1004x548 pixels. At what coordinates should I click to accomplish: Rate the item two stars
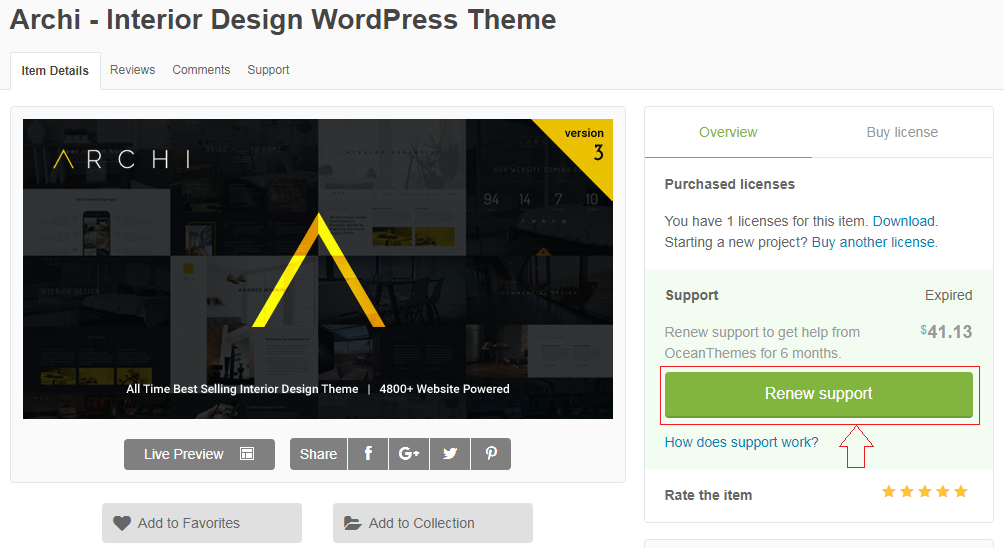tap(907, 492)
